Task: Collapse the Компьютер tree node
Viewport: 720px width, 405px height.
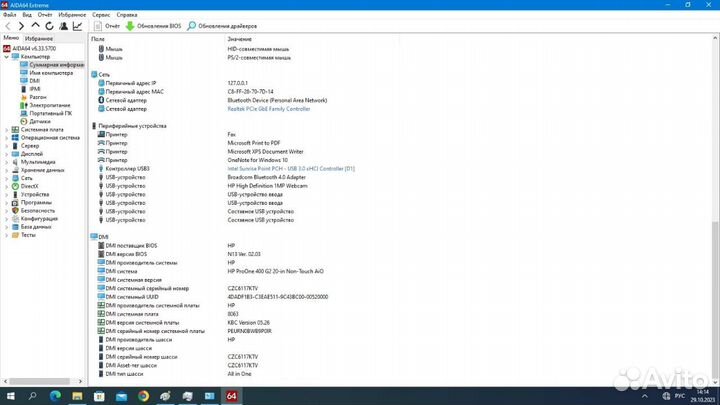Action: coord(6,57)
